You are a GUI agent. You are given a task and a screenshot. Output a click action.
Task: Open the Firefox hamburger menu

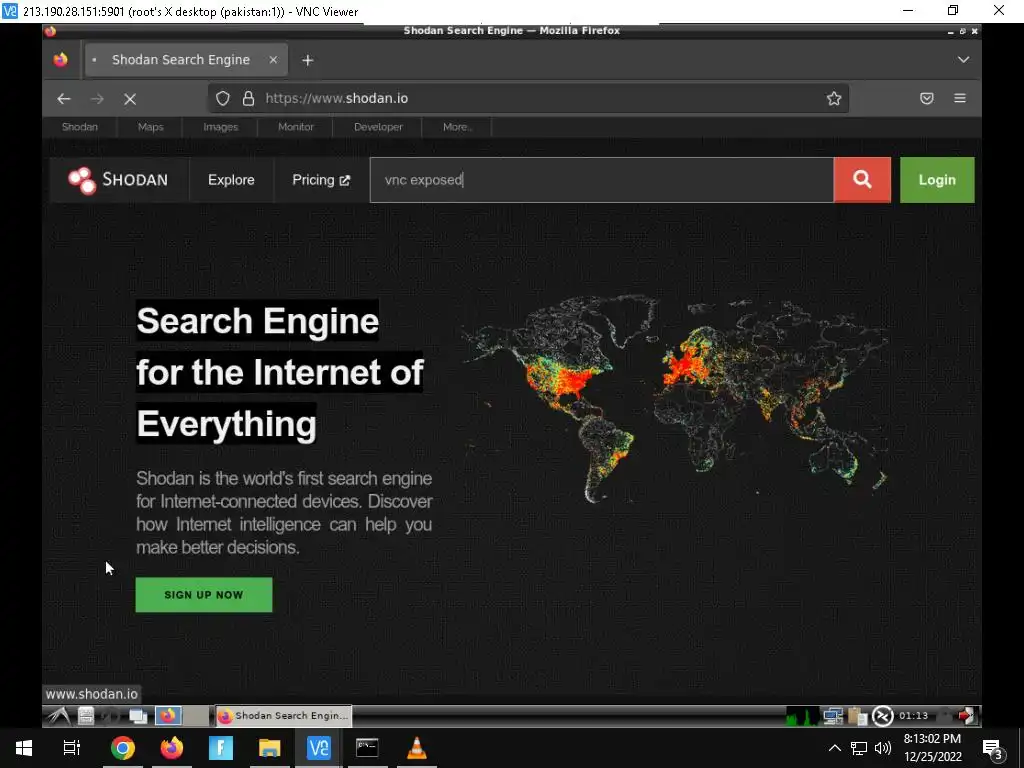[x=960, y=98]
